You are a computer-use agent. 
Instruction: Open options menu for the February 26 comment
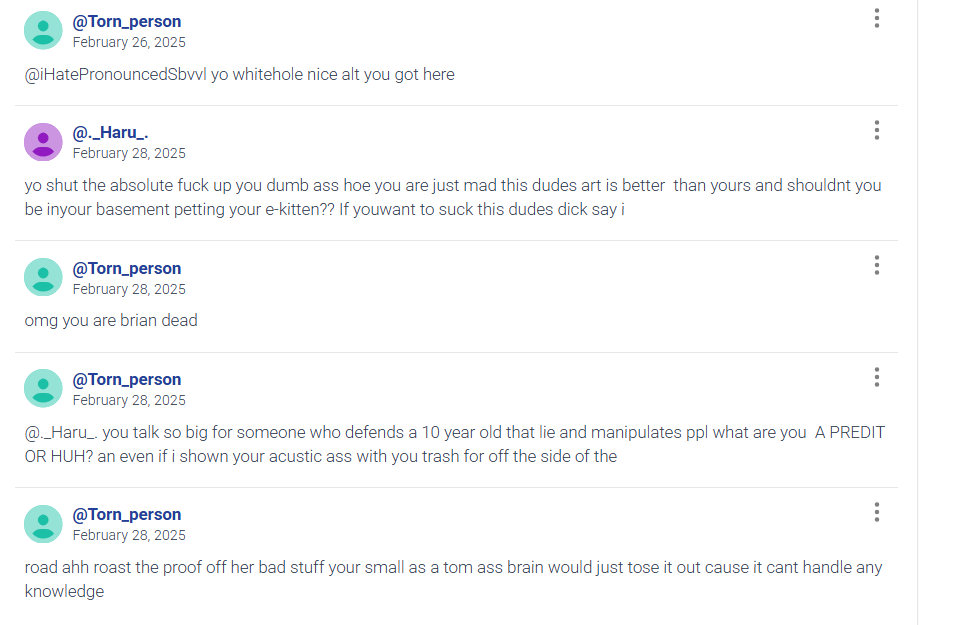click(876, 18)
